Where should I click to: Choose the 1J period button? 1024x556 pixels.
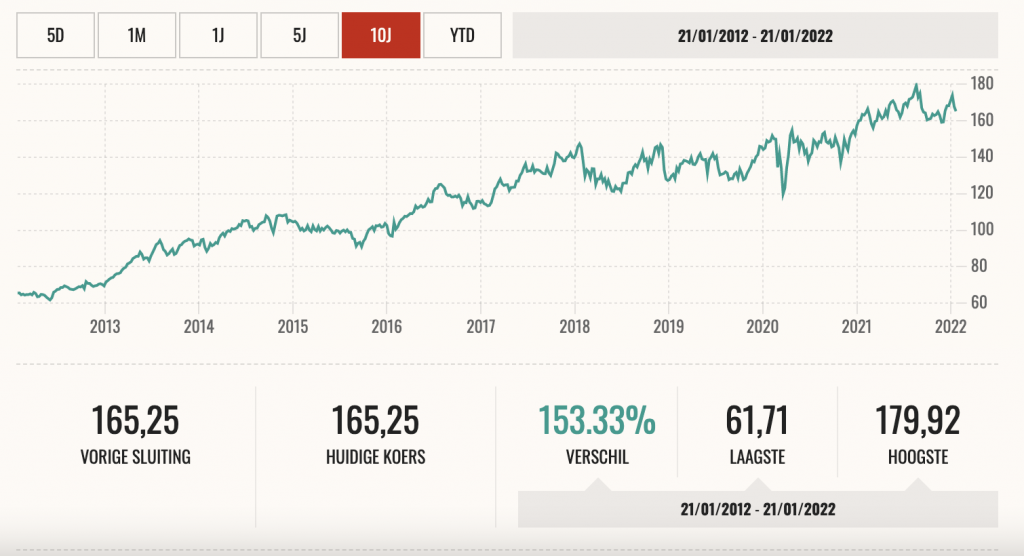pos(218,36)
